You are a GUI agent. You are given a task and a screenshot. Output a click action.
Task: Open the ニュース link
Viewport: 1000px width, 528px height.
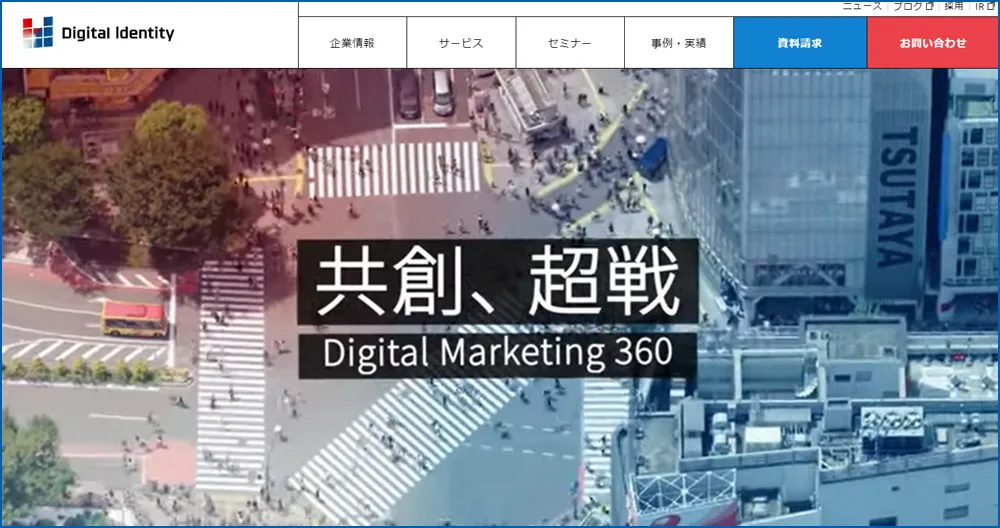[862, 6]
